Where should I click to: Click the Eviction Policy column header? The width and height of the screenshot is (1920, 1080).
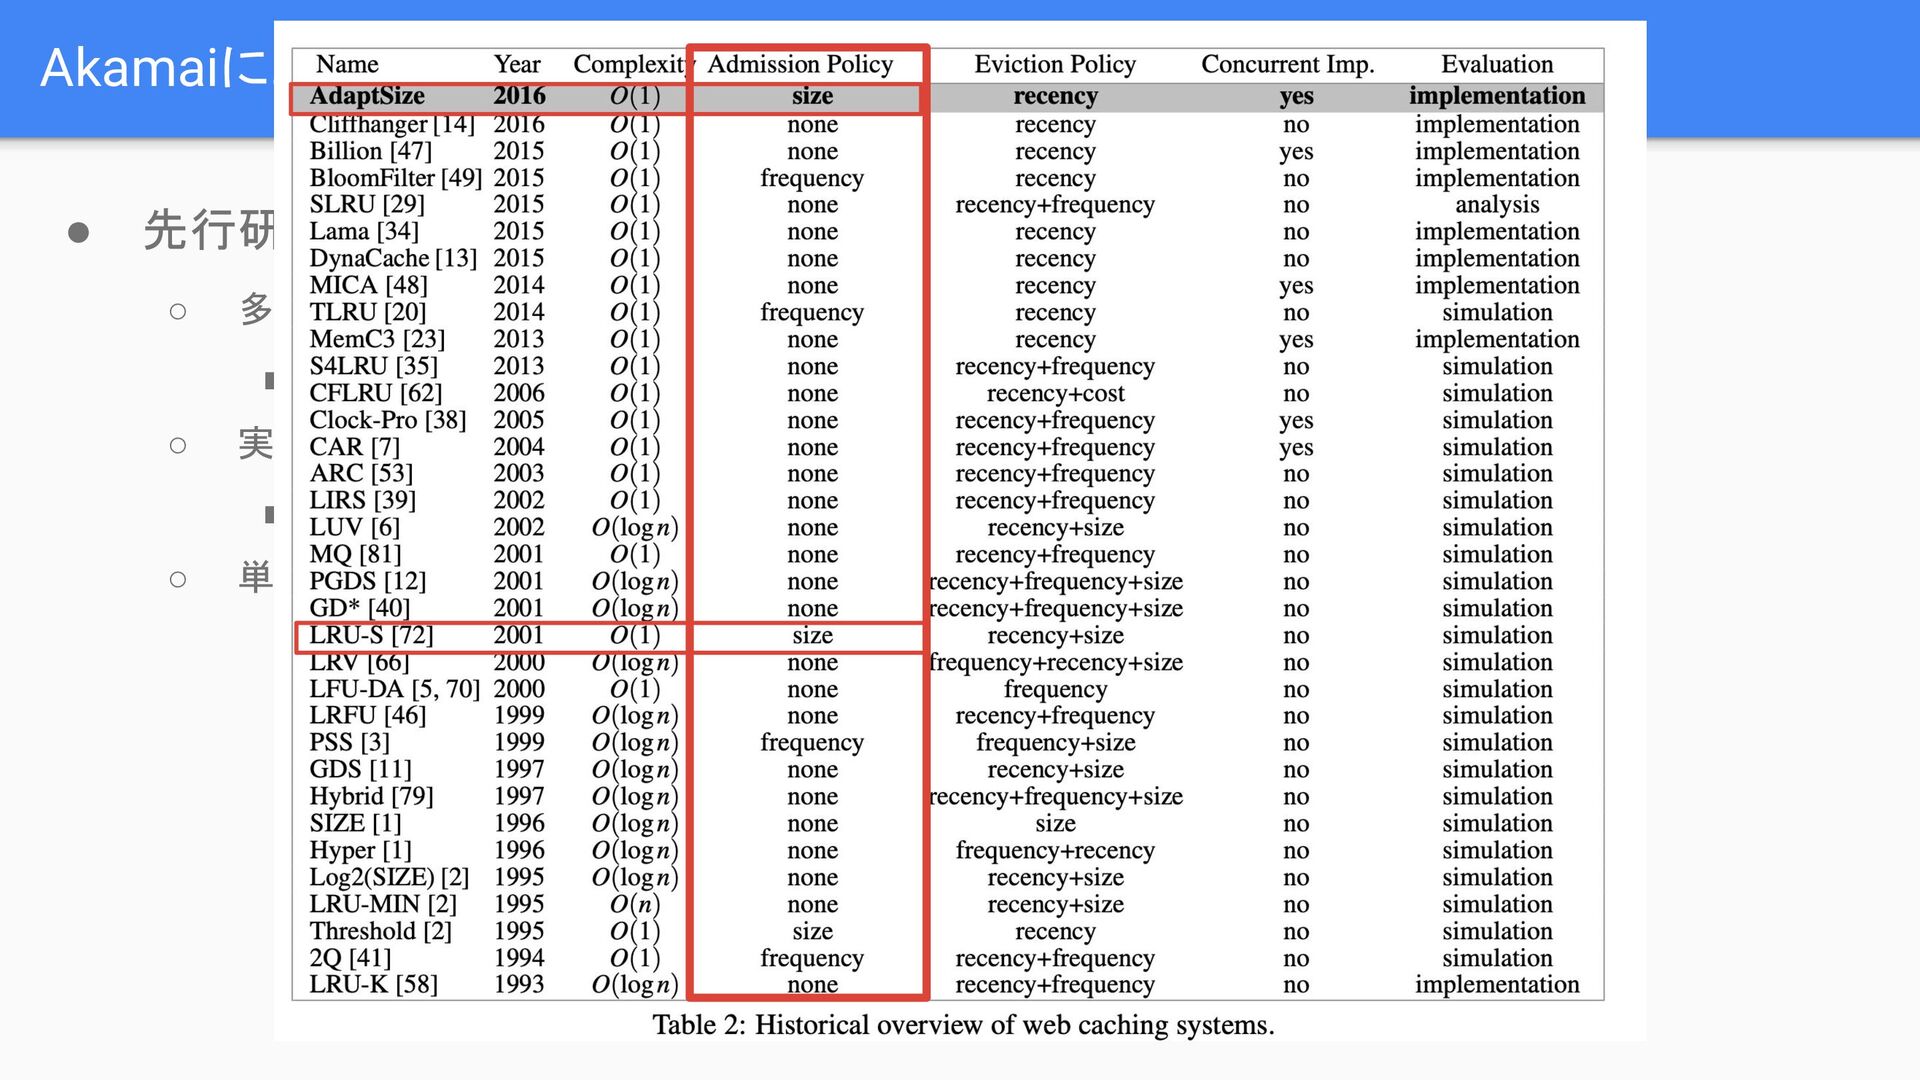pyautogui.click(x=1055, y=65)
